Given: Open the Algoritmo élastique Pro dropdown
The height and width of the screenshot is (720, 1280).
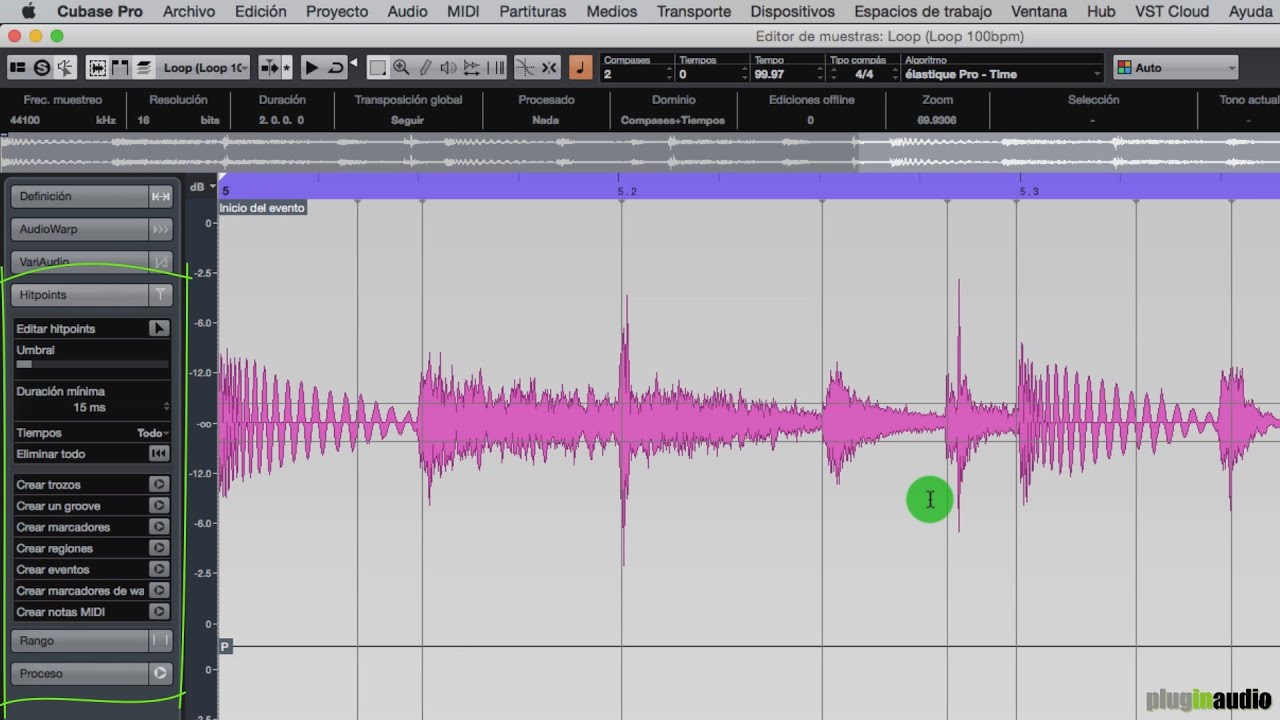Looking at the screenshot, I should pos(1001,74).
